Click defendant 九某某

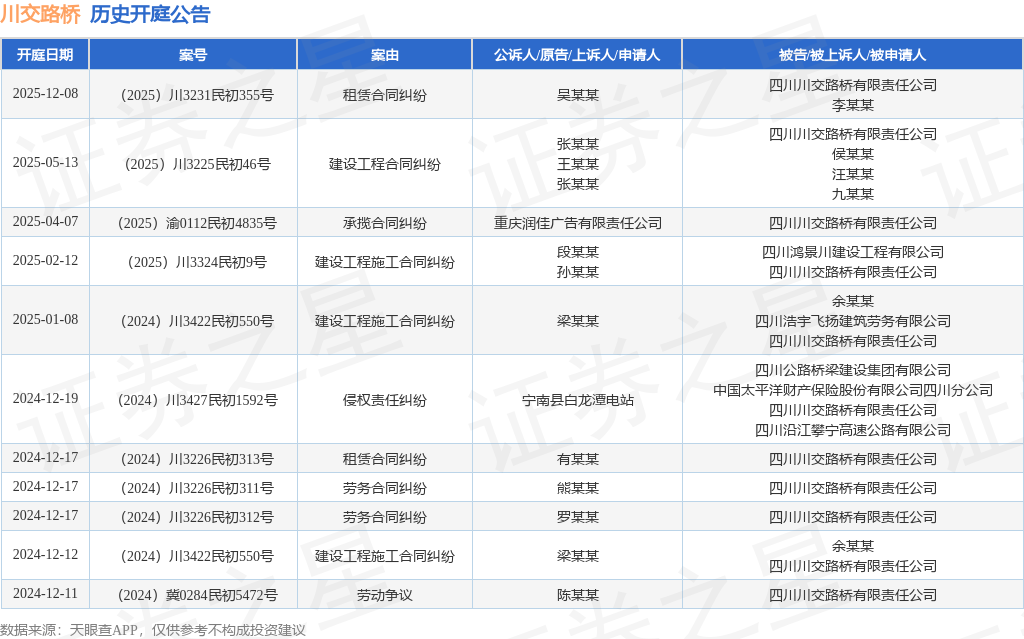(x=852, y=194)
